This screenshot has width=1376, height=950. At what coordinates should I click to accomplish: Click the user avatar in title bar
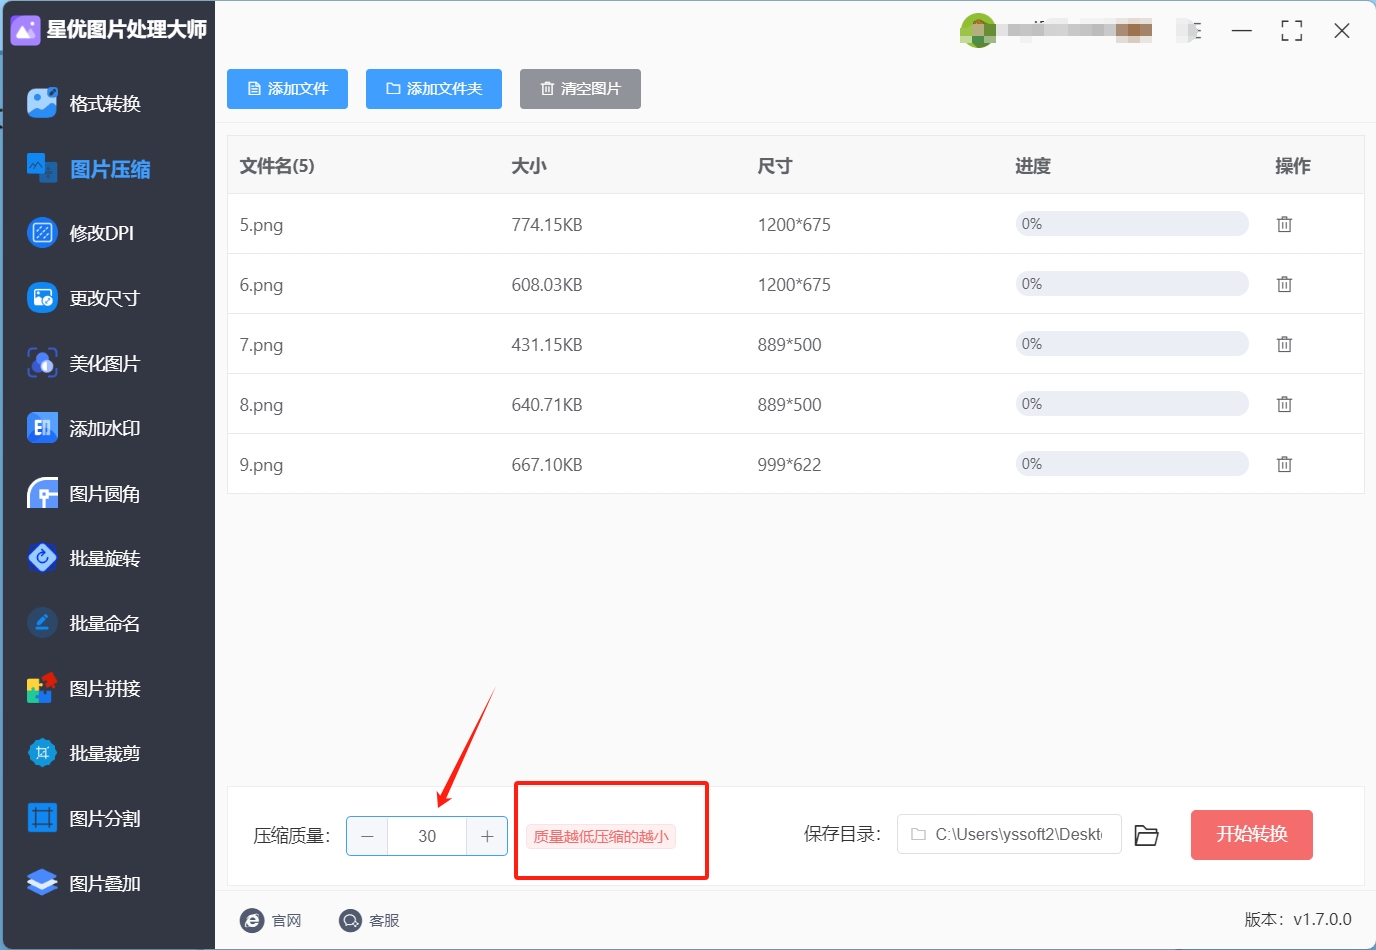pyautogui.click(x=977, y=31)
